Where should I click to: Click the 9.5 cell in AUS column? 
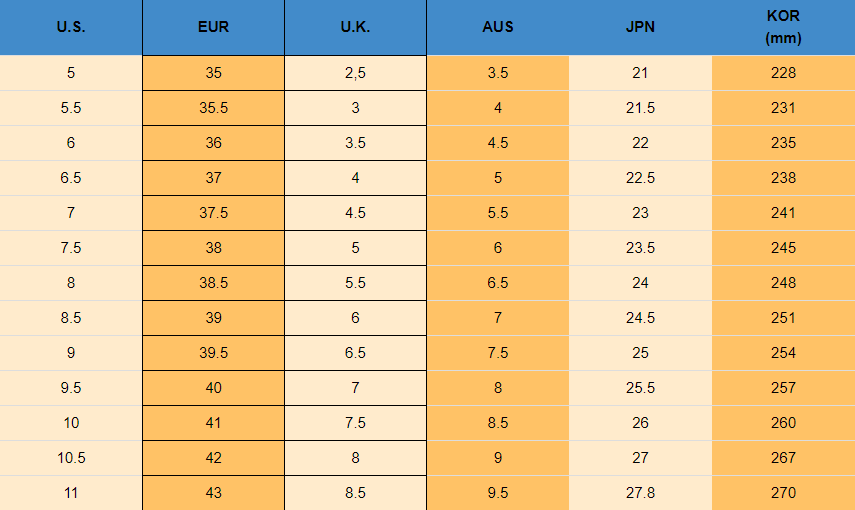(498, 493)
